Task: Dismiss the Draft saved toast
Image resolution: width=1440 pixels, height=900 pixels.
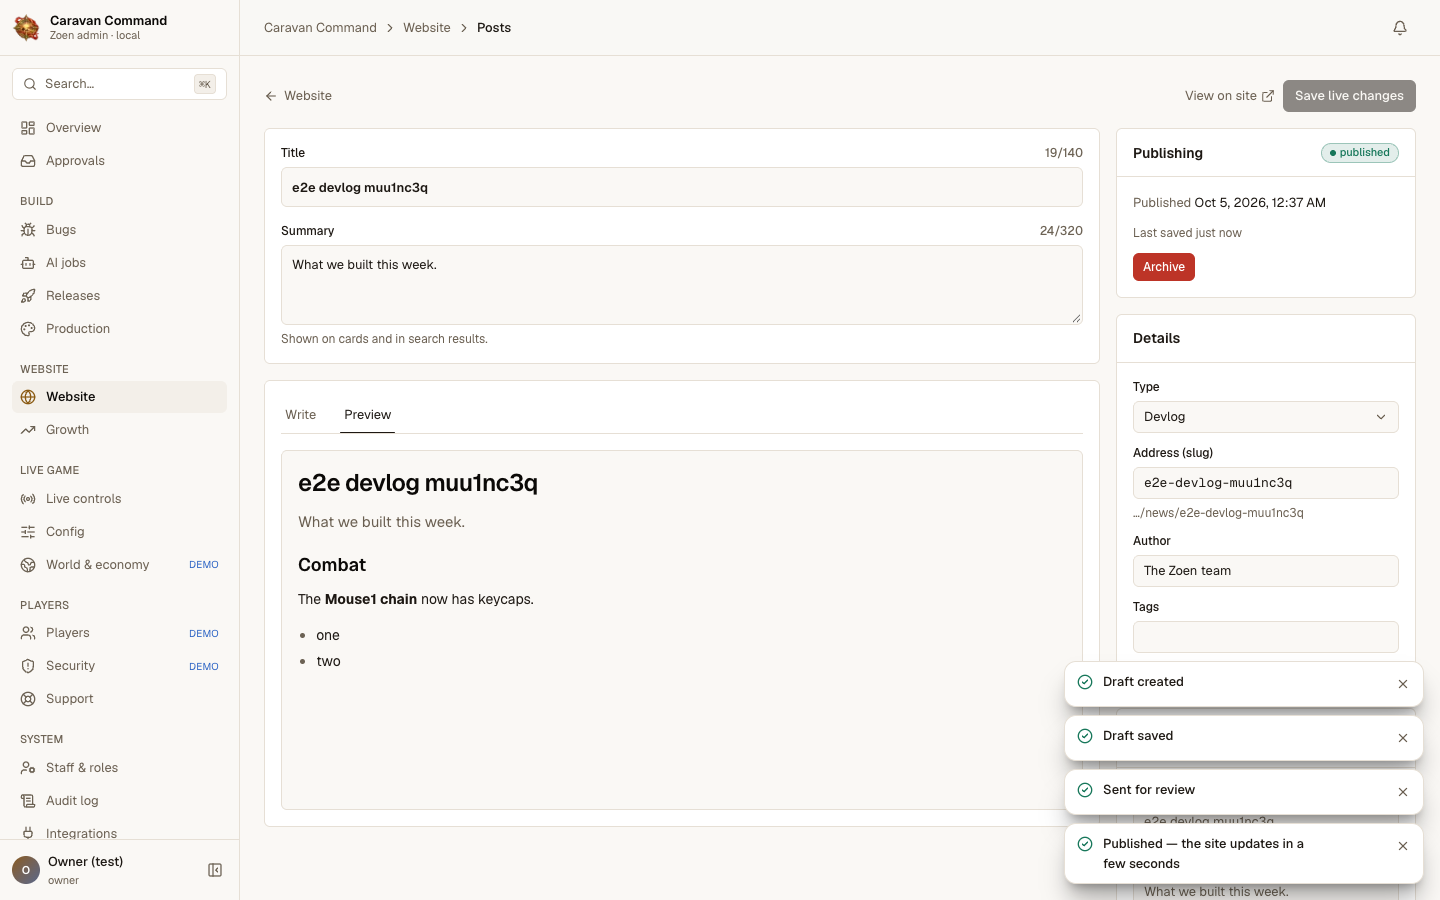Action: pyautogui.click(x=1403, y=738)
